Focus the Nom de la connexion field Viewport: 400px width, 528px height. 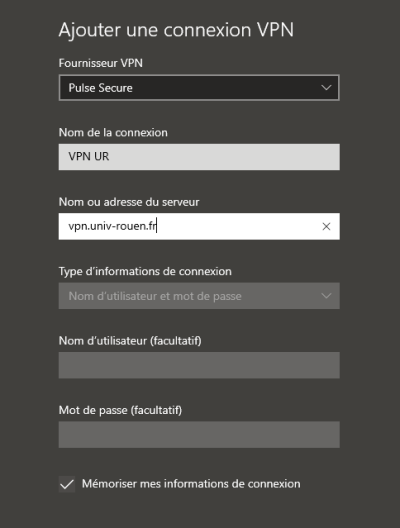(199, 157)
